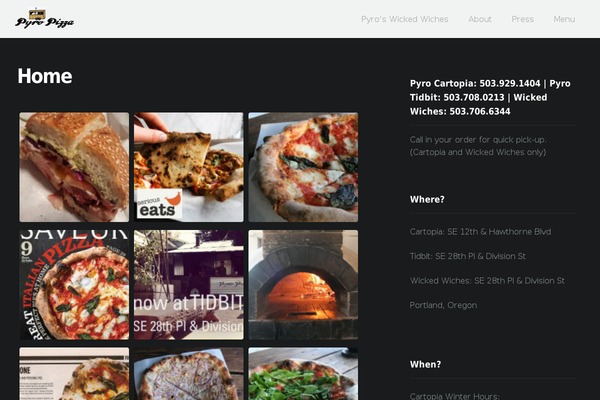Click the 'Portland, Oregon' text

click(x=443, y=305)
